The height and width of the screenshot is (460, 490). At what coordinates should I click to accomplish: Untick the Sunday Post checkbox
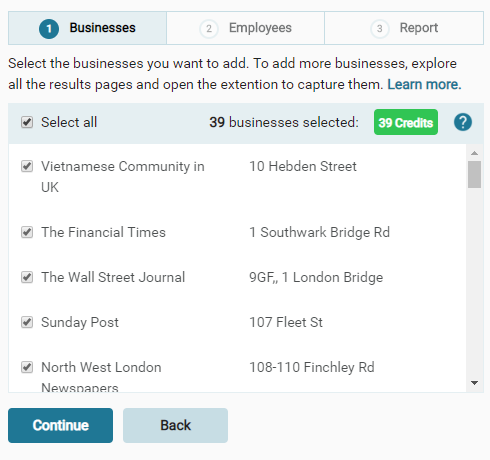pyautogui.click(x=27, y=322)
